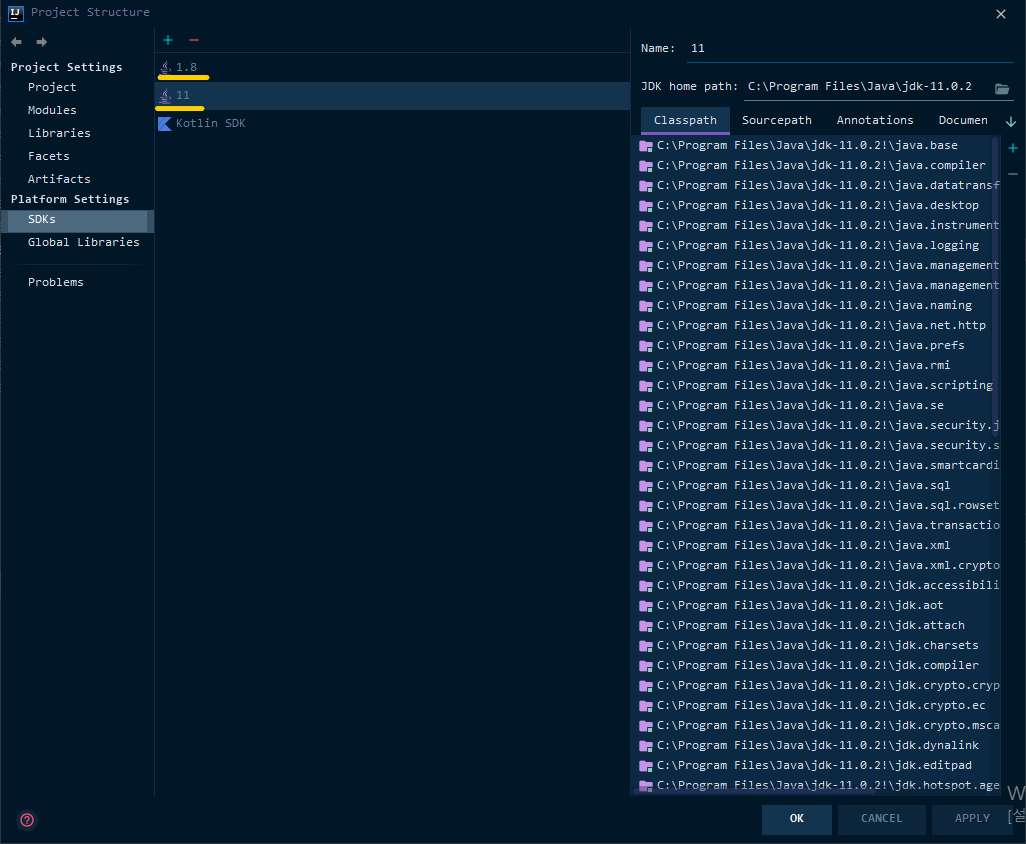Select the 1.8 JDK entry

(x=186, y=67)
